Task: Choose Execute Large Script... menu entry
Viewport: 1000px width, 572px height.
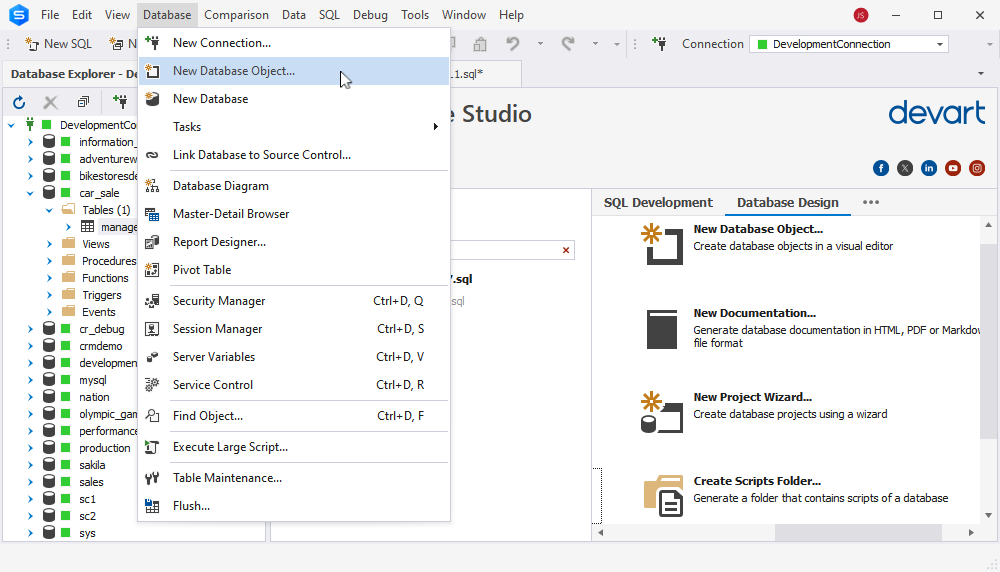Action: [x=294, y=447]
